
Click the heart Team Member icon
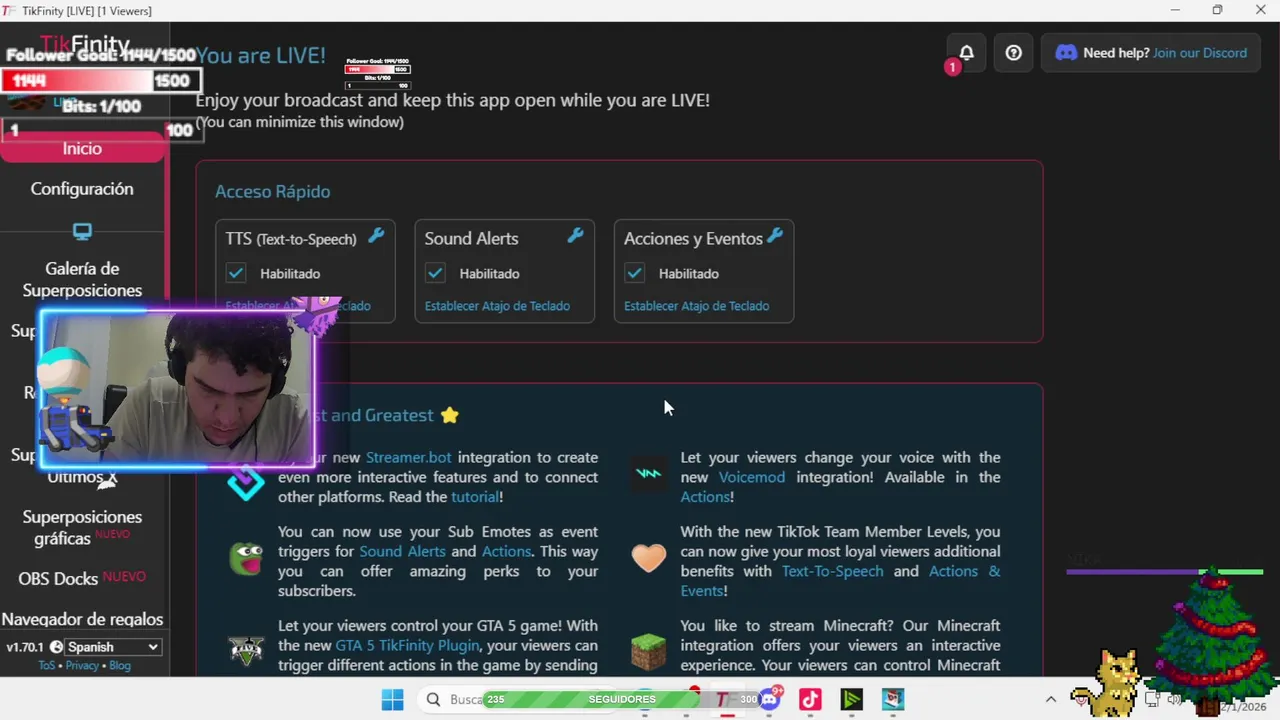point(648,558)
